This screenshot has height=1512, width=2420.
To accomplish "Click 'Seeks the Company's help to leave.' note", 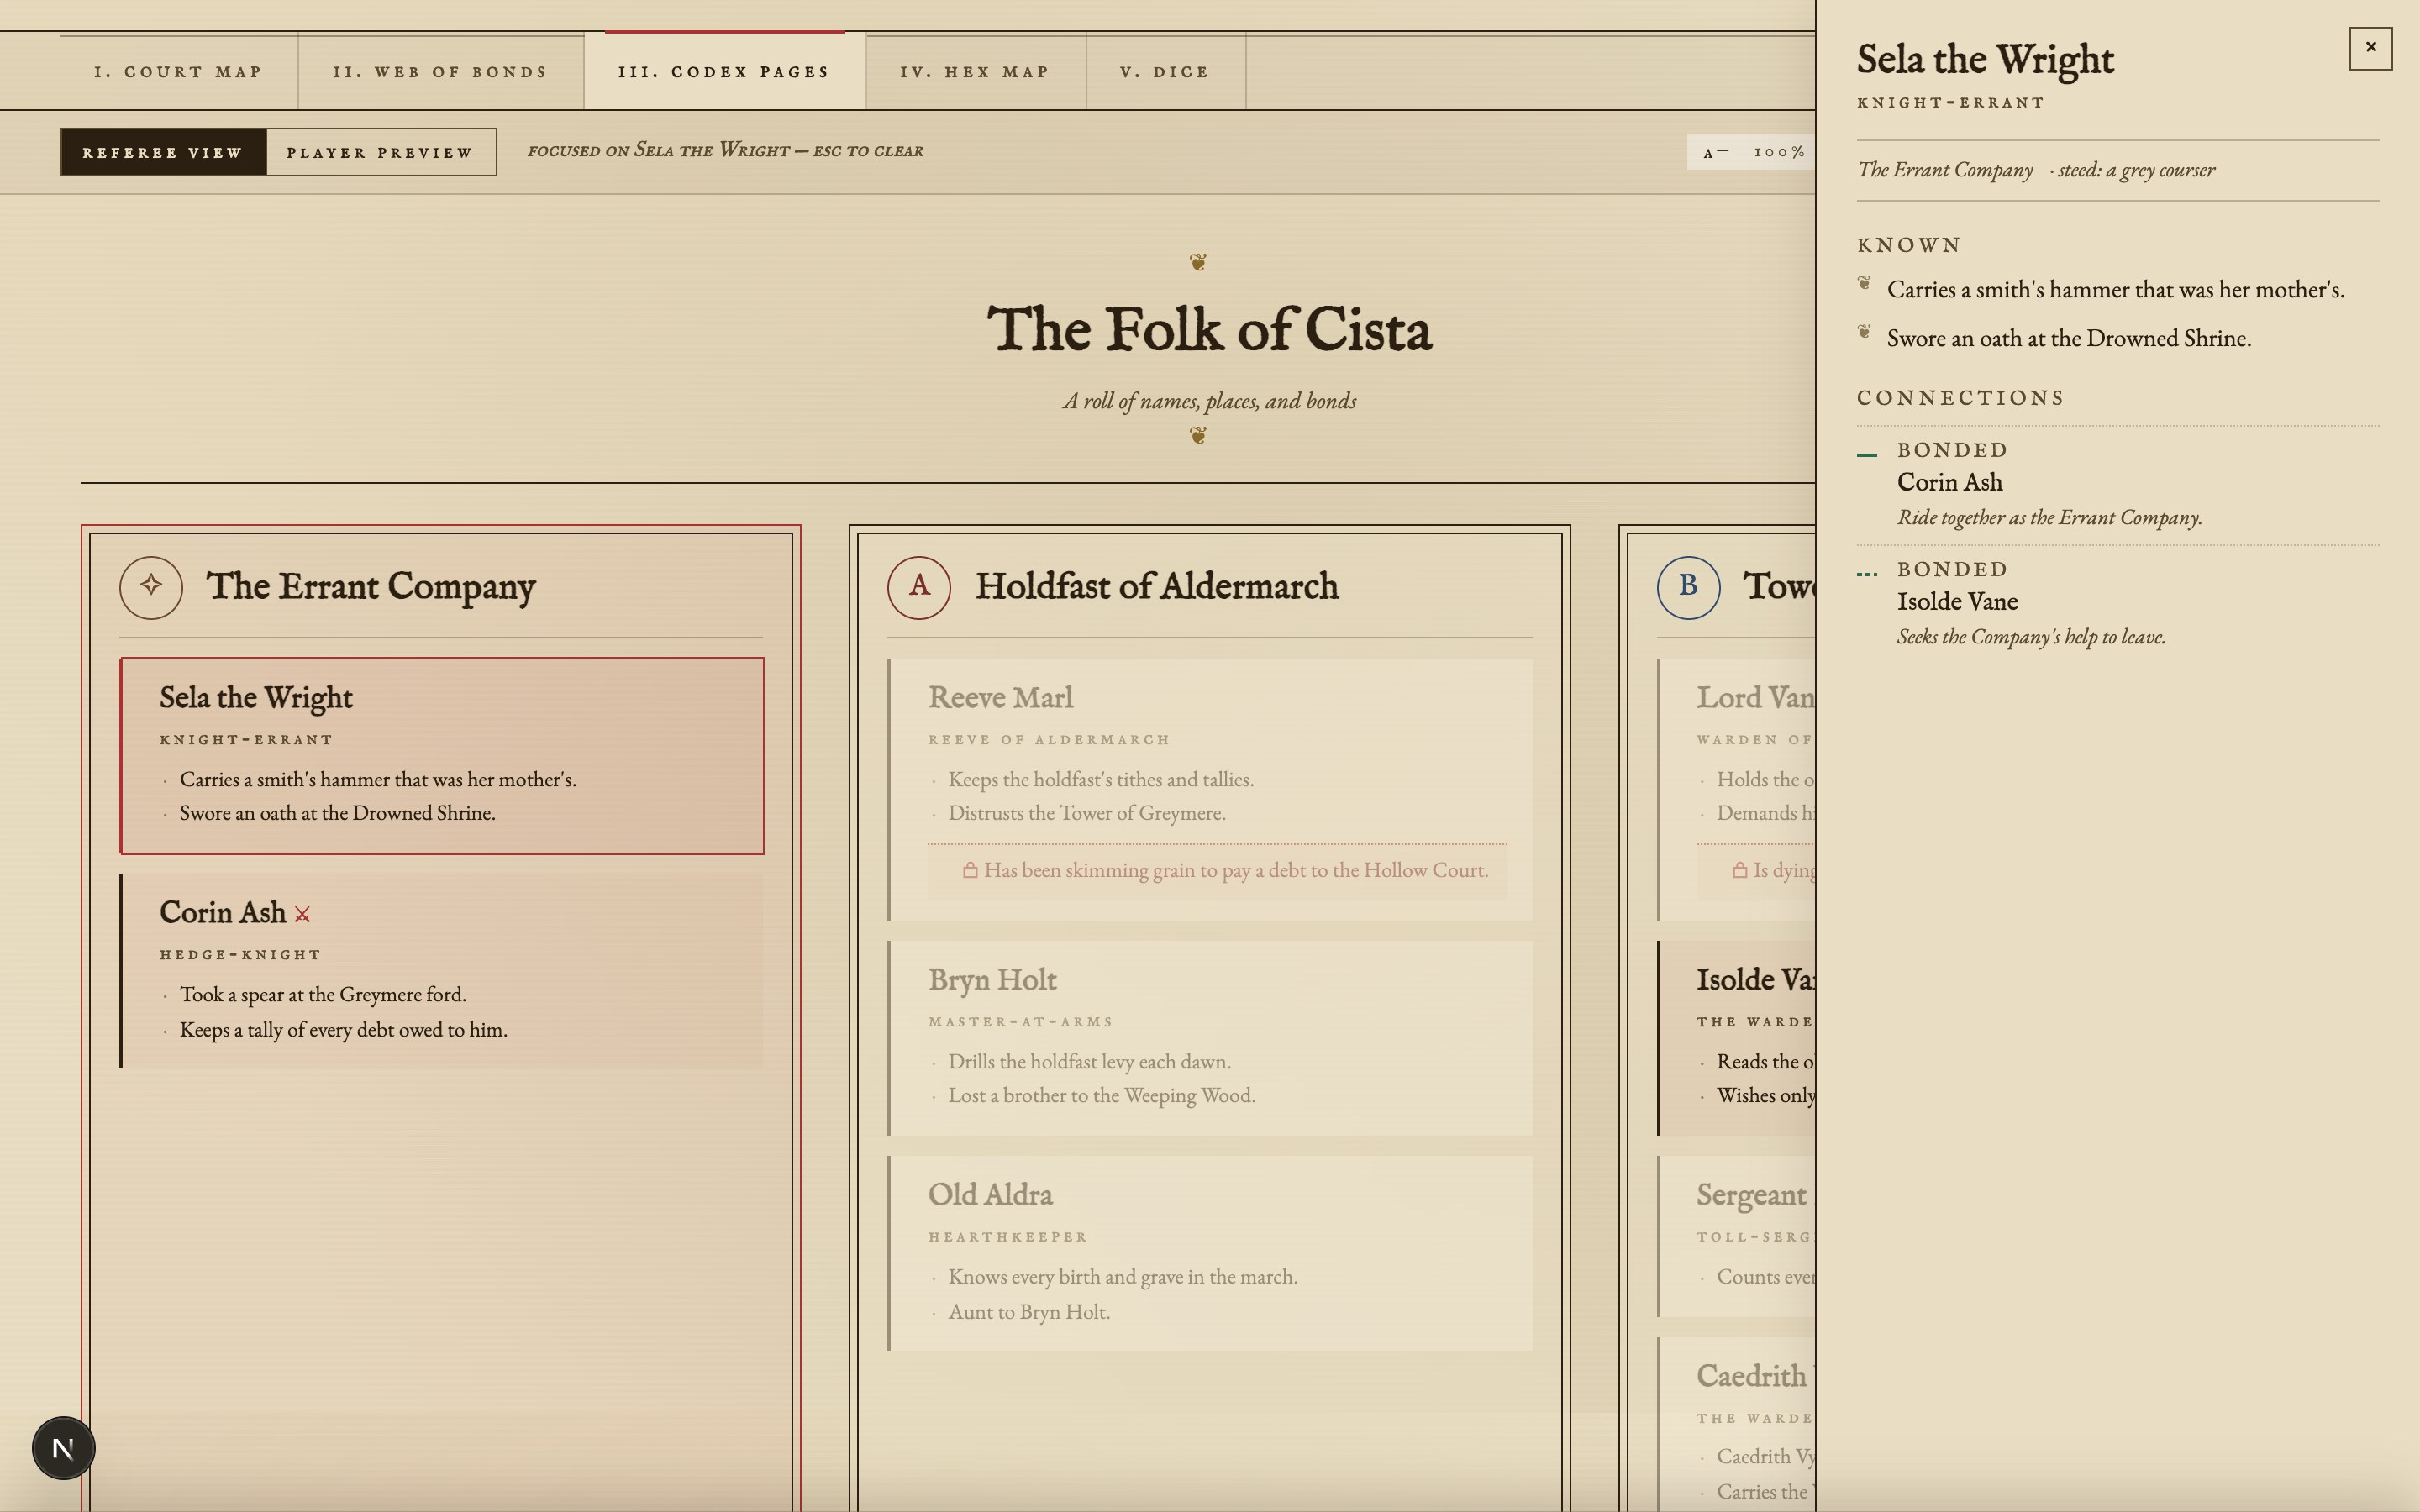I will (2031, 637).
